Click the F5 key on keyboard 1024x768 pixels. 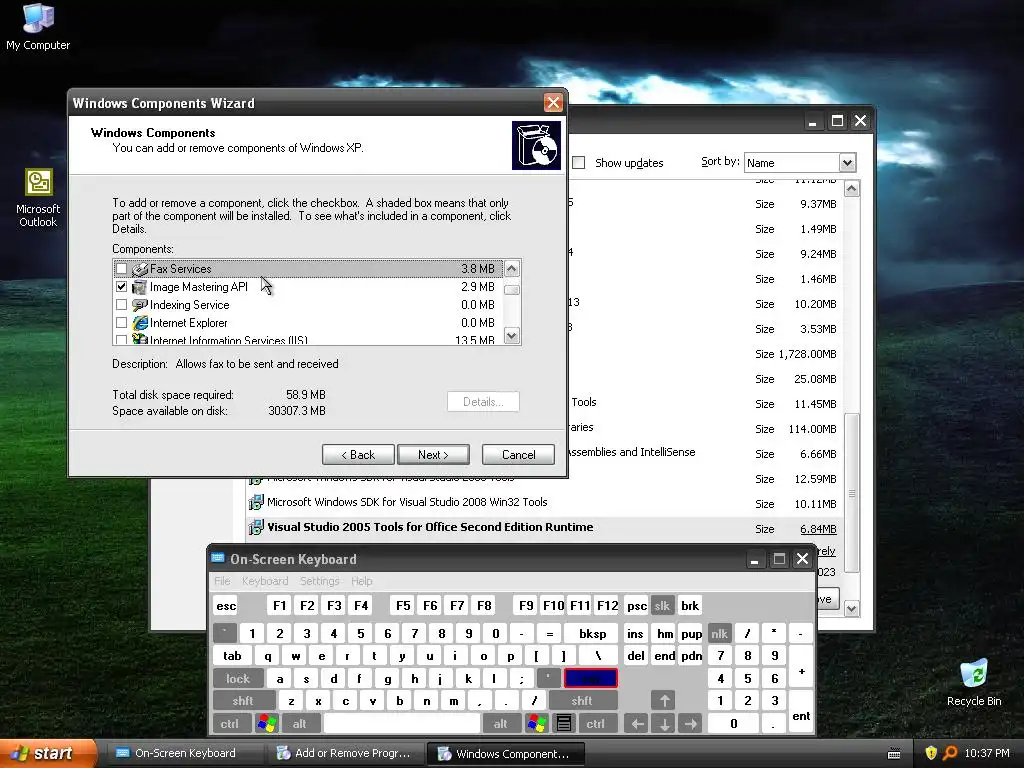click(403, 606)
